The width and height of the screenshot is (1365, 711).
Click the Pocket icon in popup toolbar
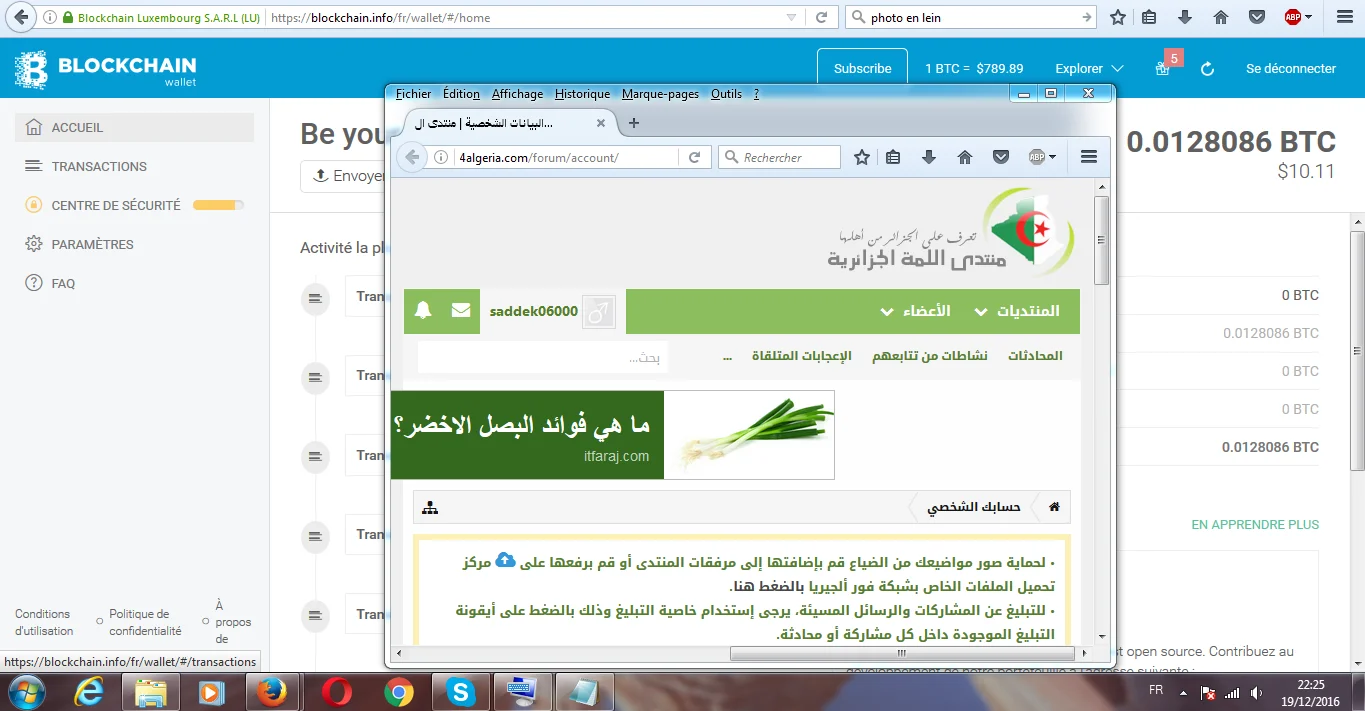[1000, 157]
